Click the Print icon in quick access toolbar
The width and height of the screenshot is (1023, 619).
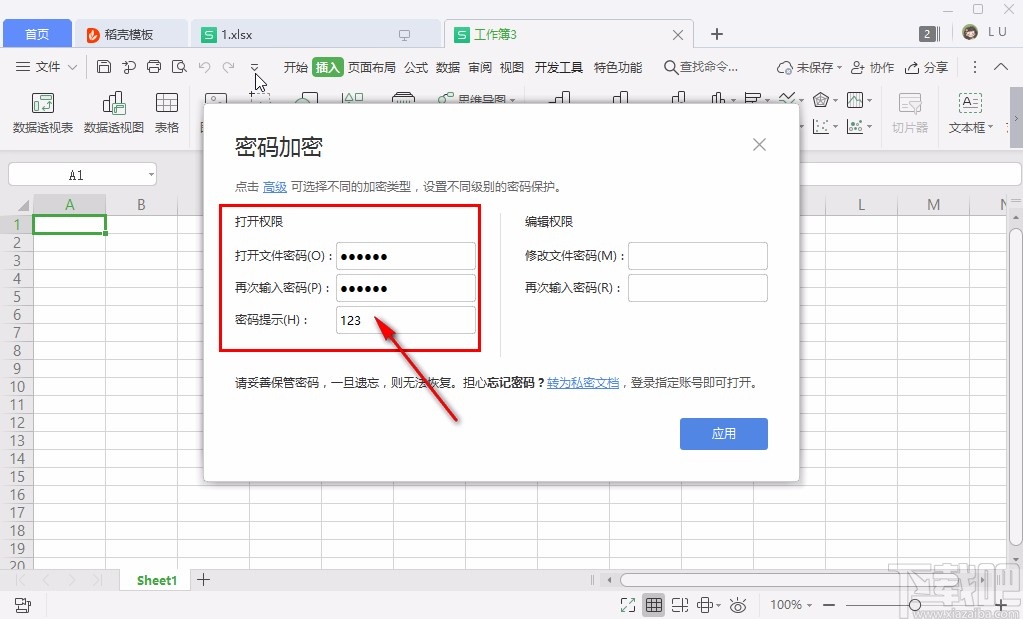point(155,67)
